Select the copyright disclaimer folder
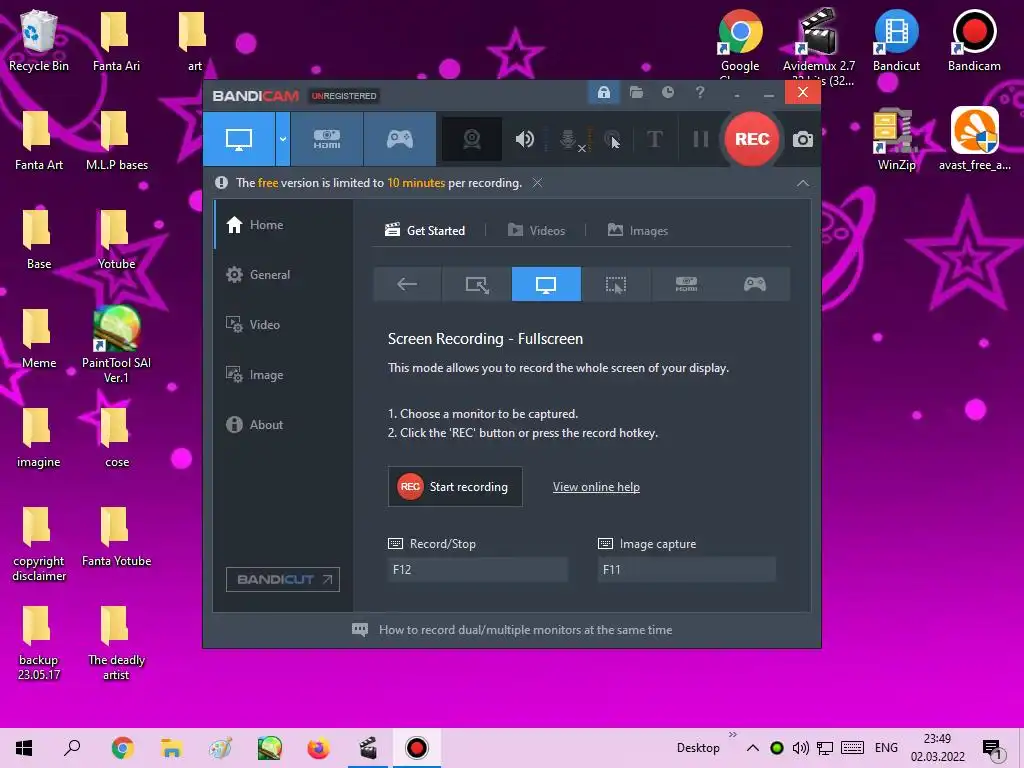The height and width of the screenshot is (768, 1024). [x=39, y=543]
